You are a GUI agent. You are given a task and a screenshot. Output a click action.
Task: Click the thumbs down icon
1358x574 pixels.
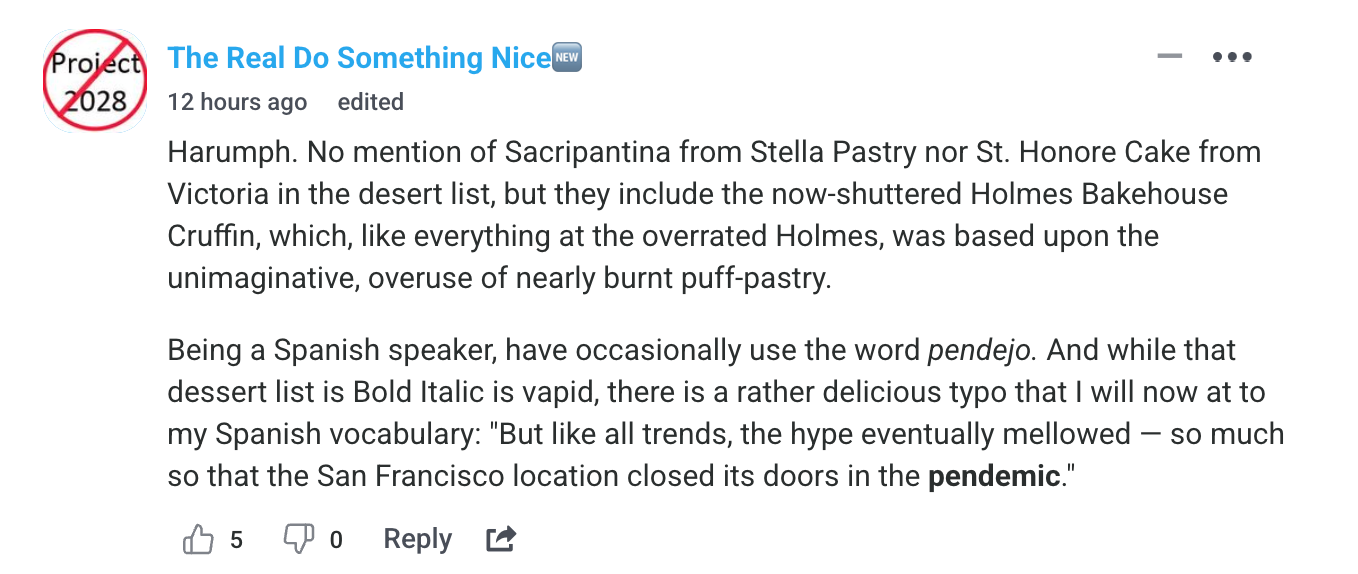tap(298, 540)
